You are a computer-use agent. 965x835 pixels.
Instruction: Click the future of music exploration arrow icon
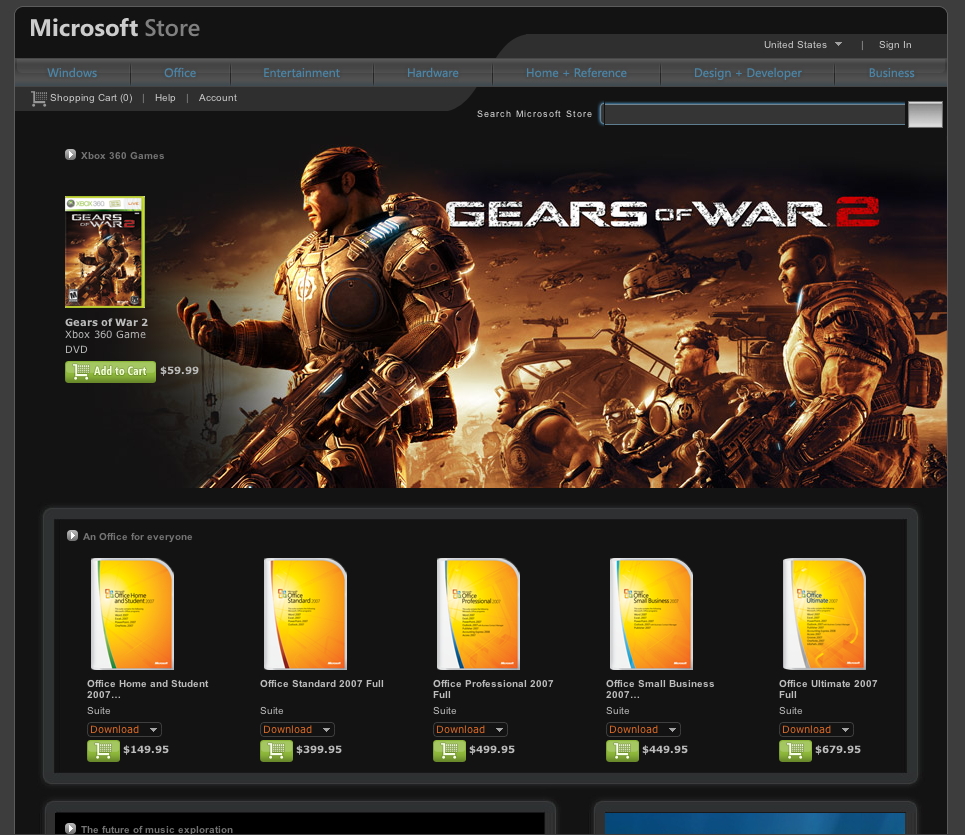pyautogui.click(x=70, y=828)
